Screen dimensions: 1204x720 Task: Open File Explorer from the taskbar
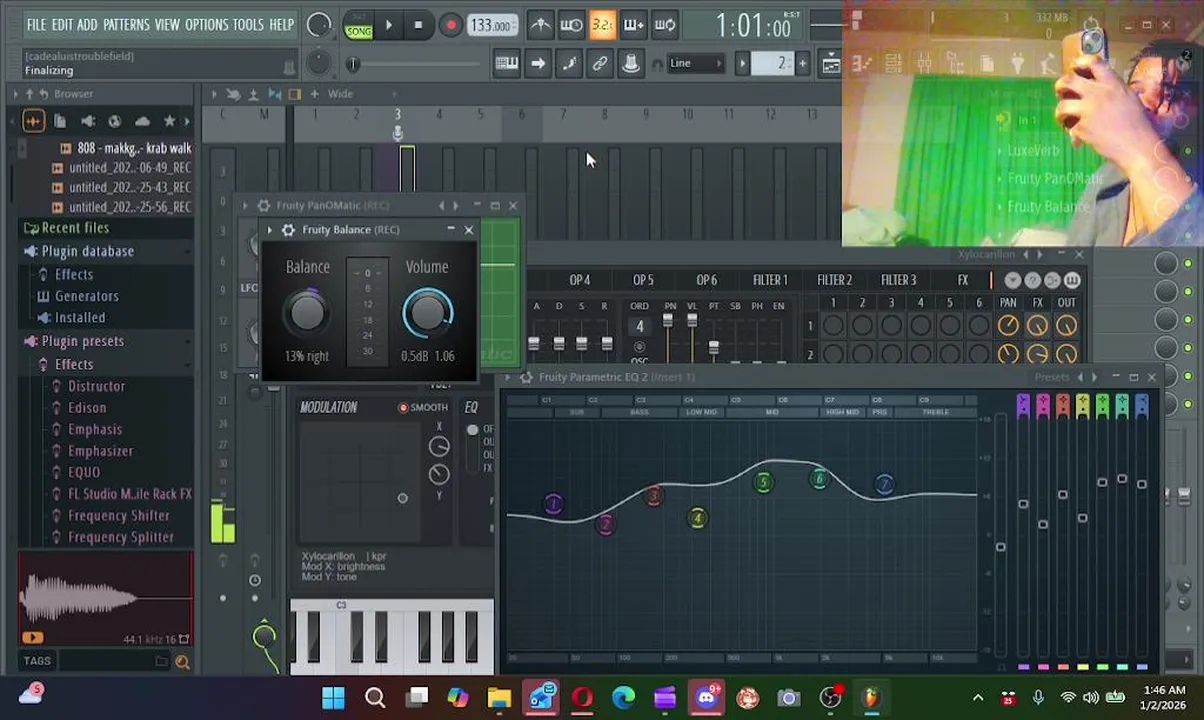[499, 698]
